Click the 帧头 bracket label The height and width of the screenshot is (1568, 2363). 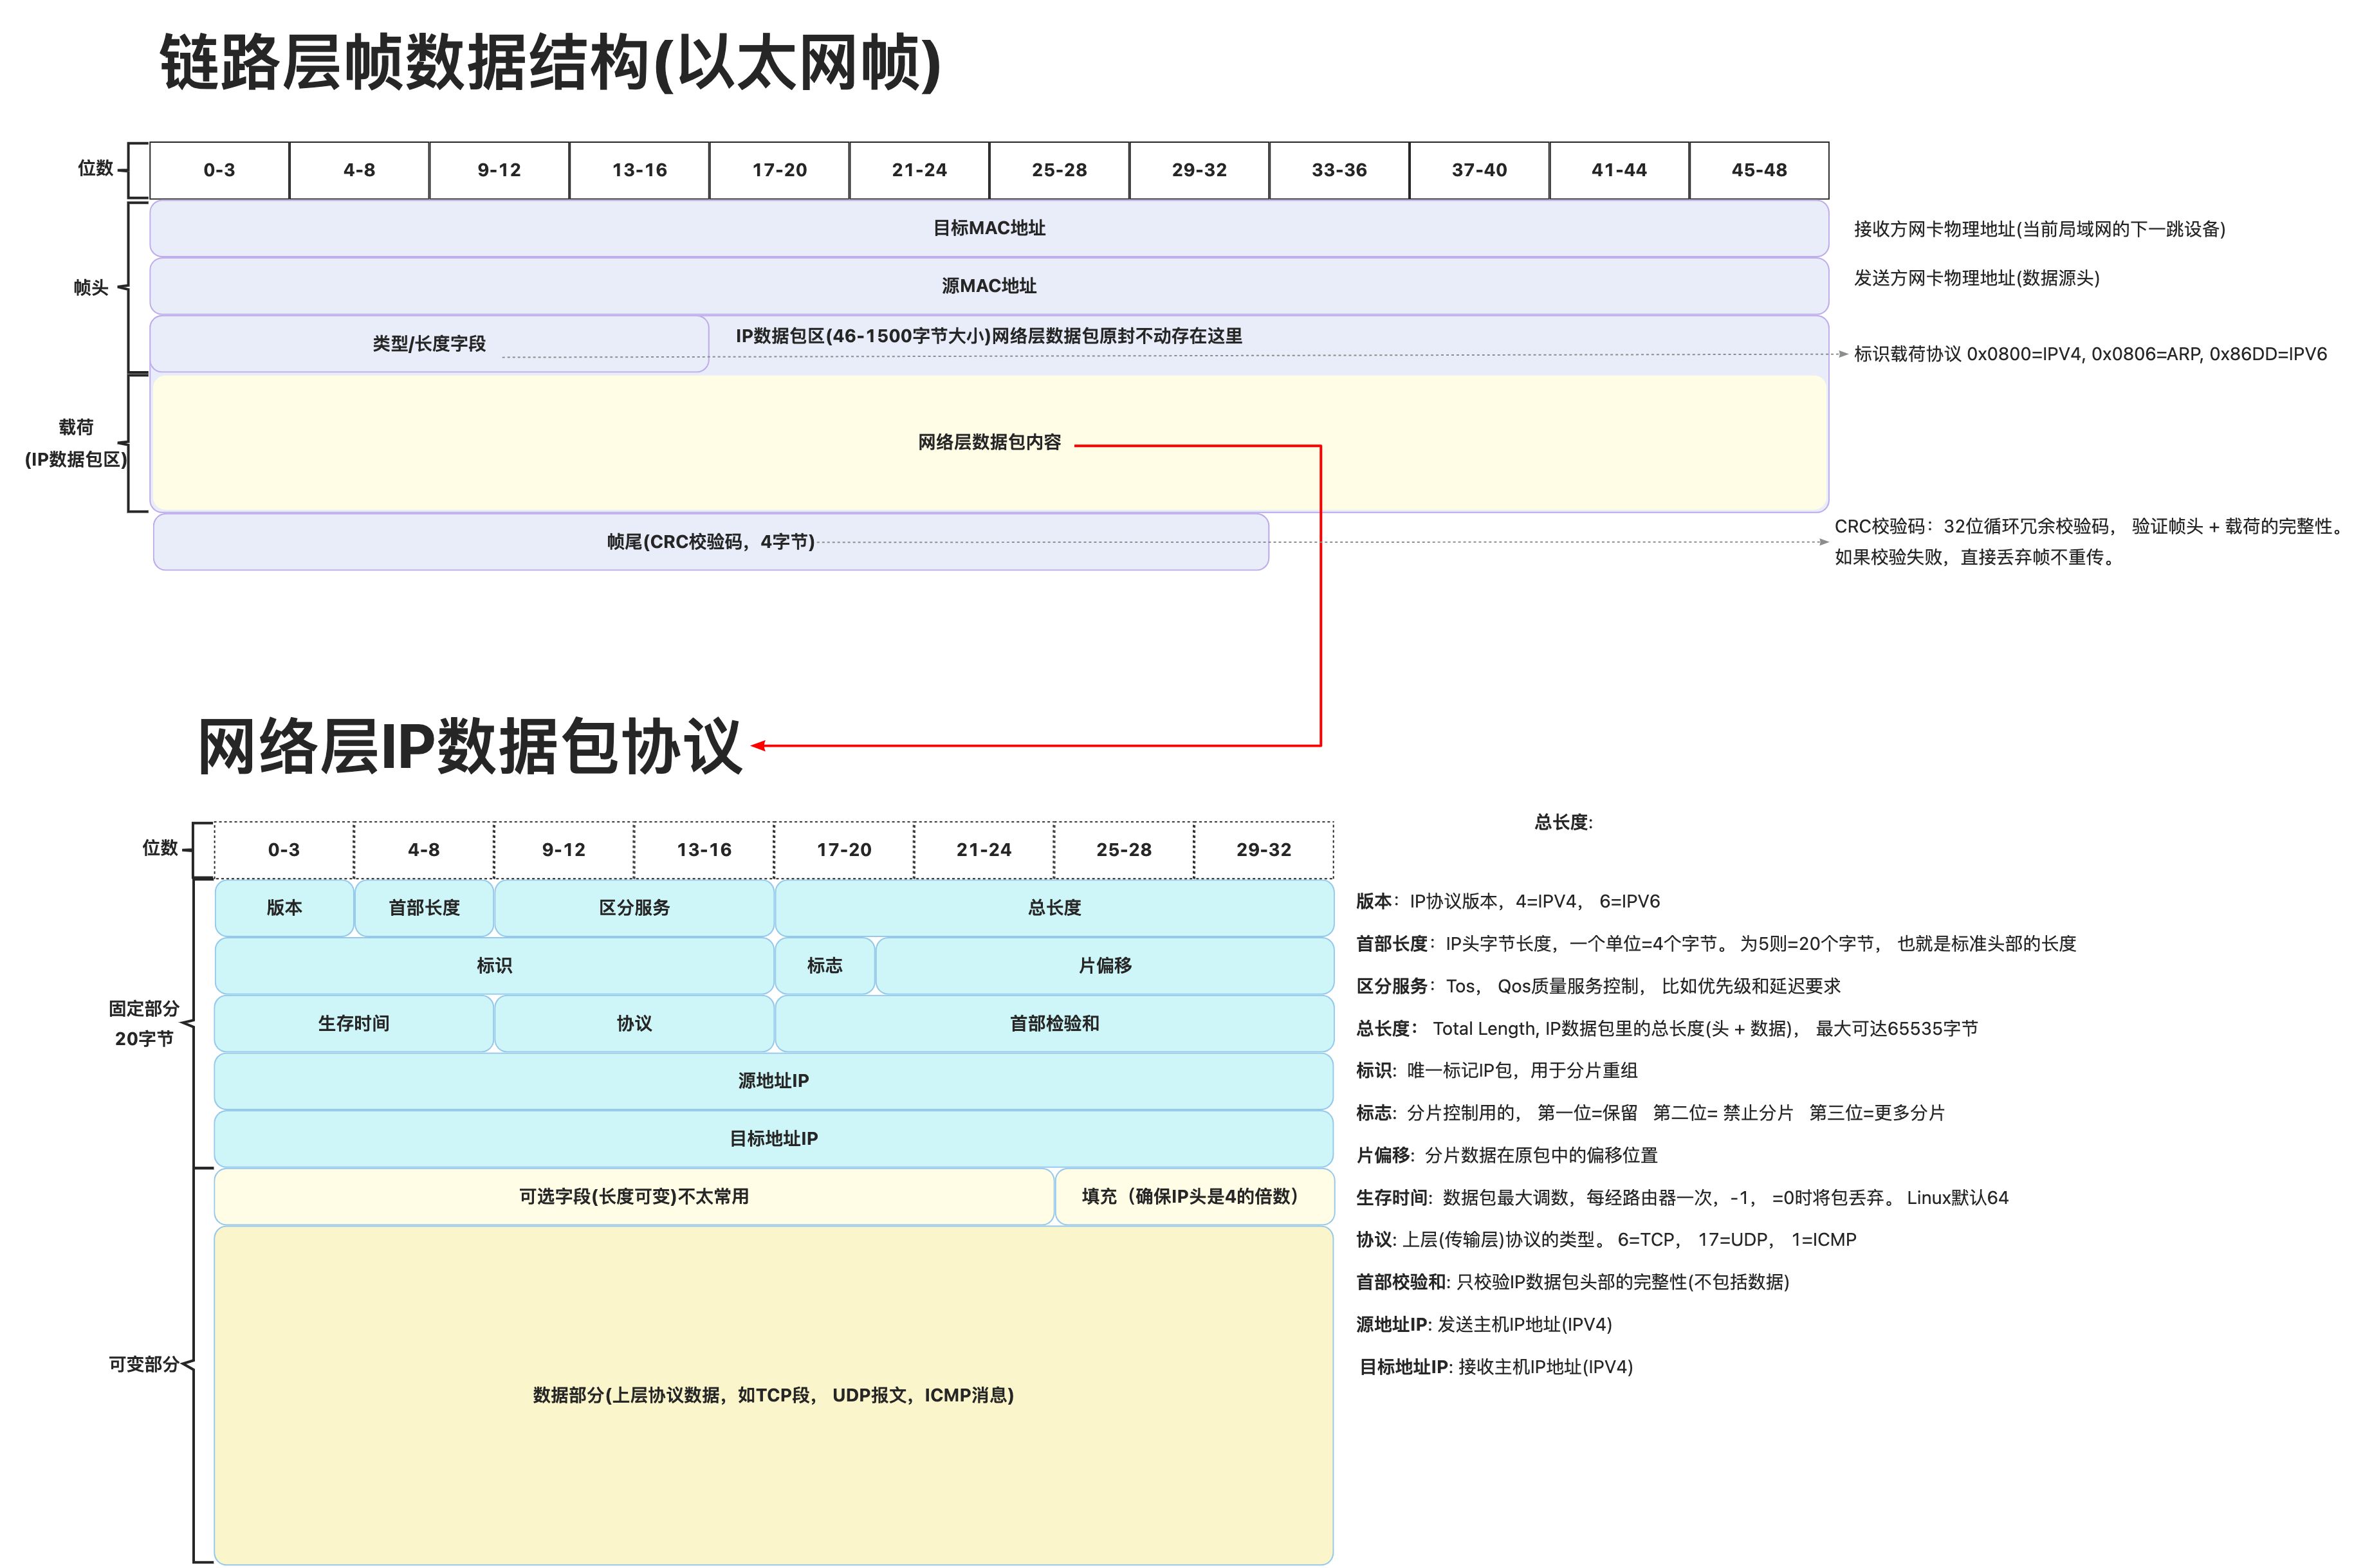[x=91, y=288]
